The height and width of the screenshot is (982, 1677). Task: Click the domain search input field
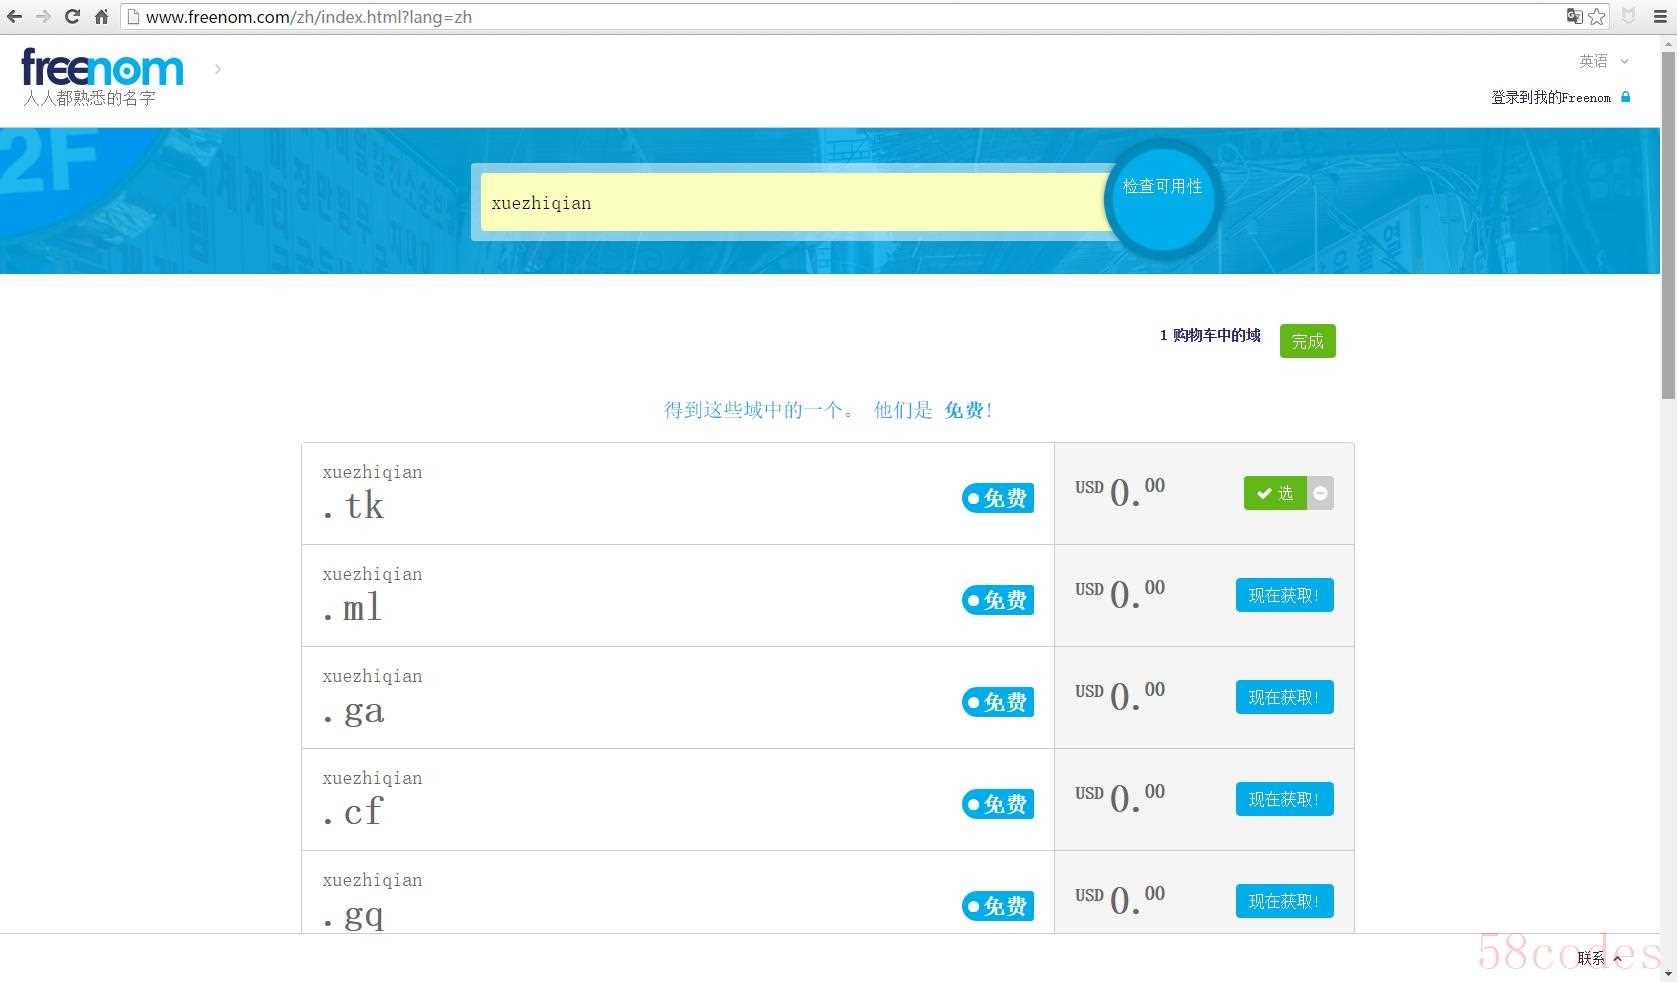(794, 203)
